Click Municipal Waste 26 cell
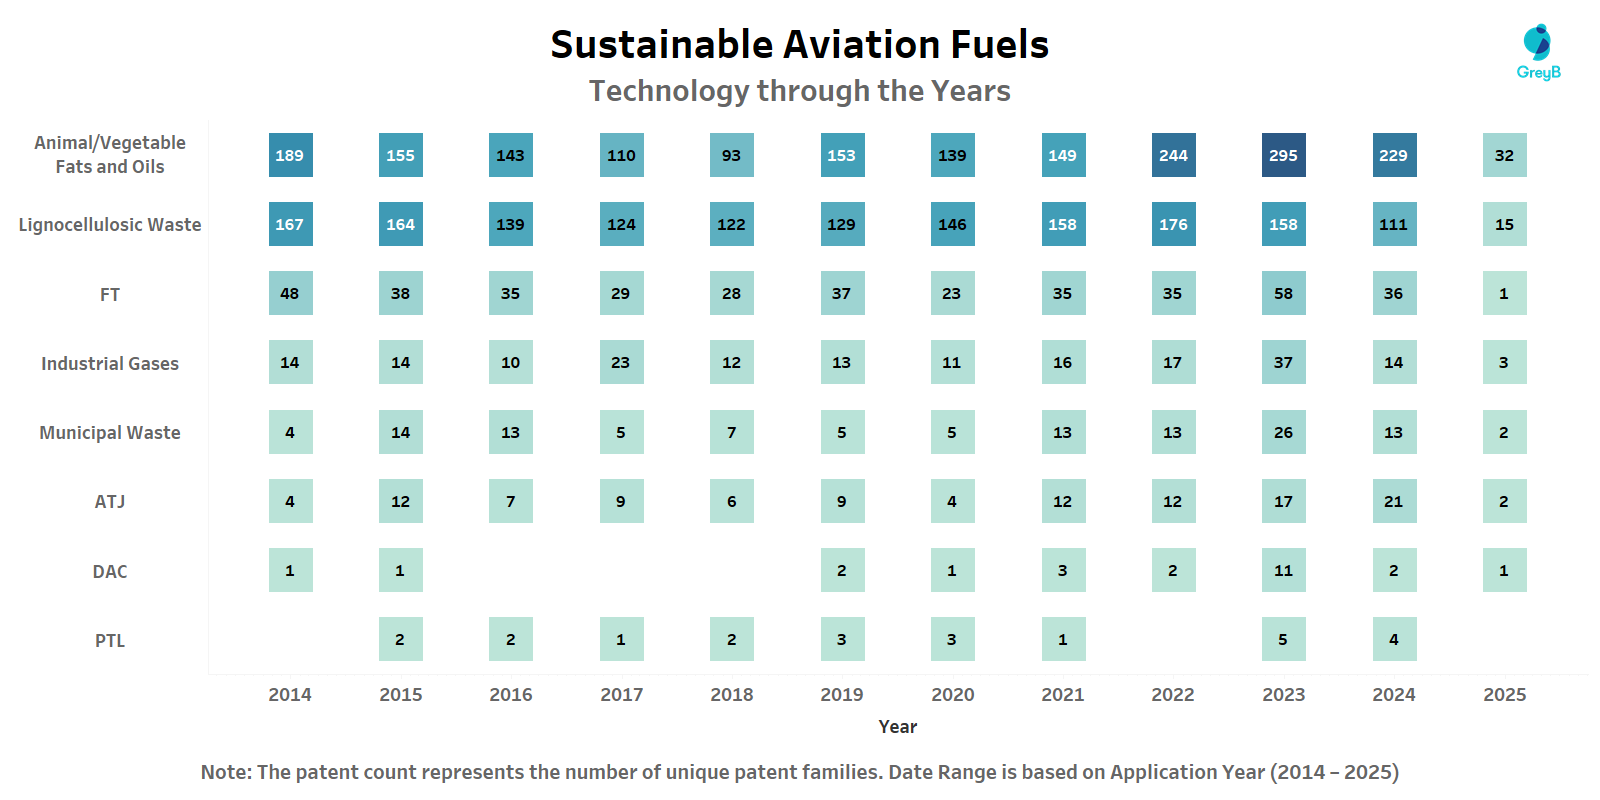This screenshot has width=1600, height=800. (1283, 432)
